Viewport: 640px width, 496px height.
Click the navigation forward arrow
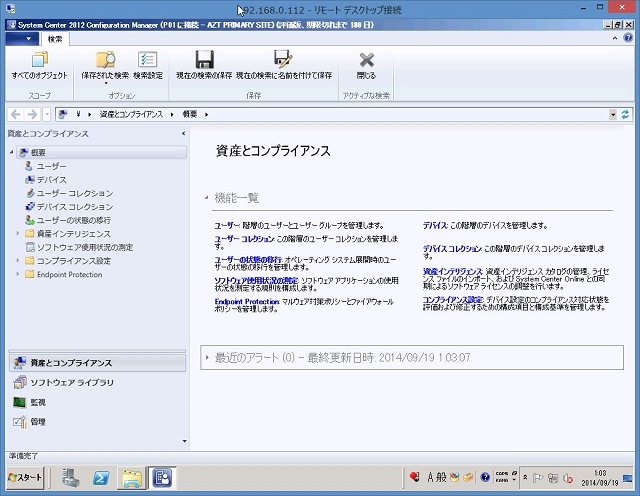tap(32, 114)
